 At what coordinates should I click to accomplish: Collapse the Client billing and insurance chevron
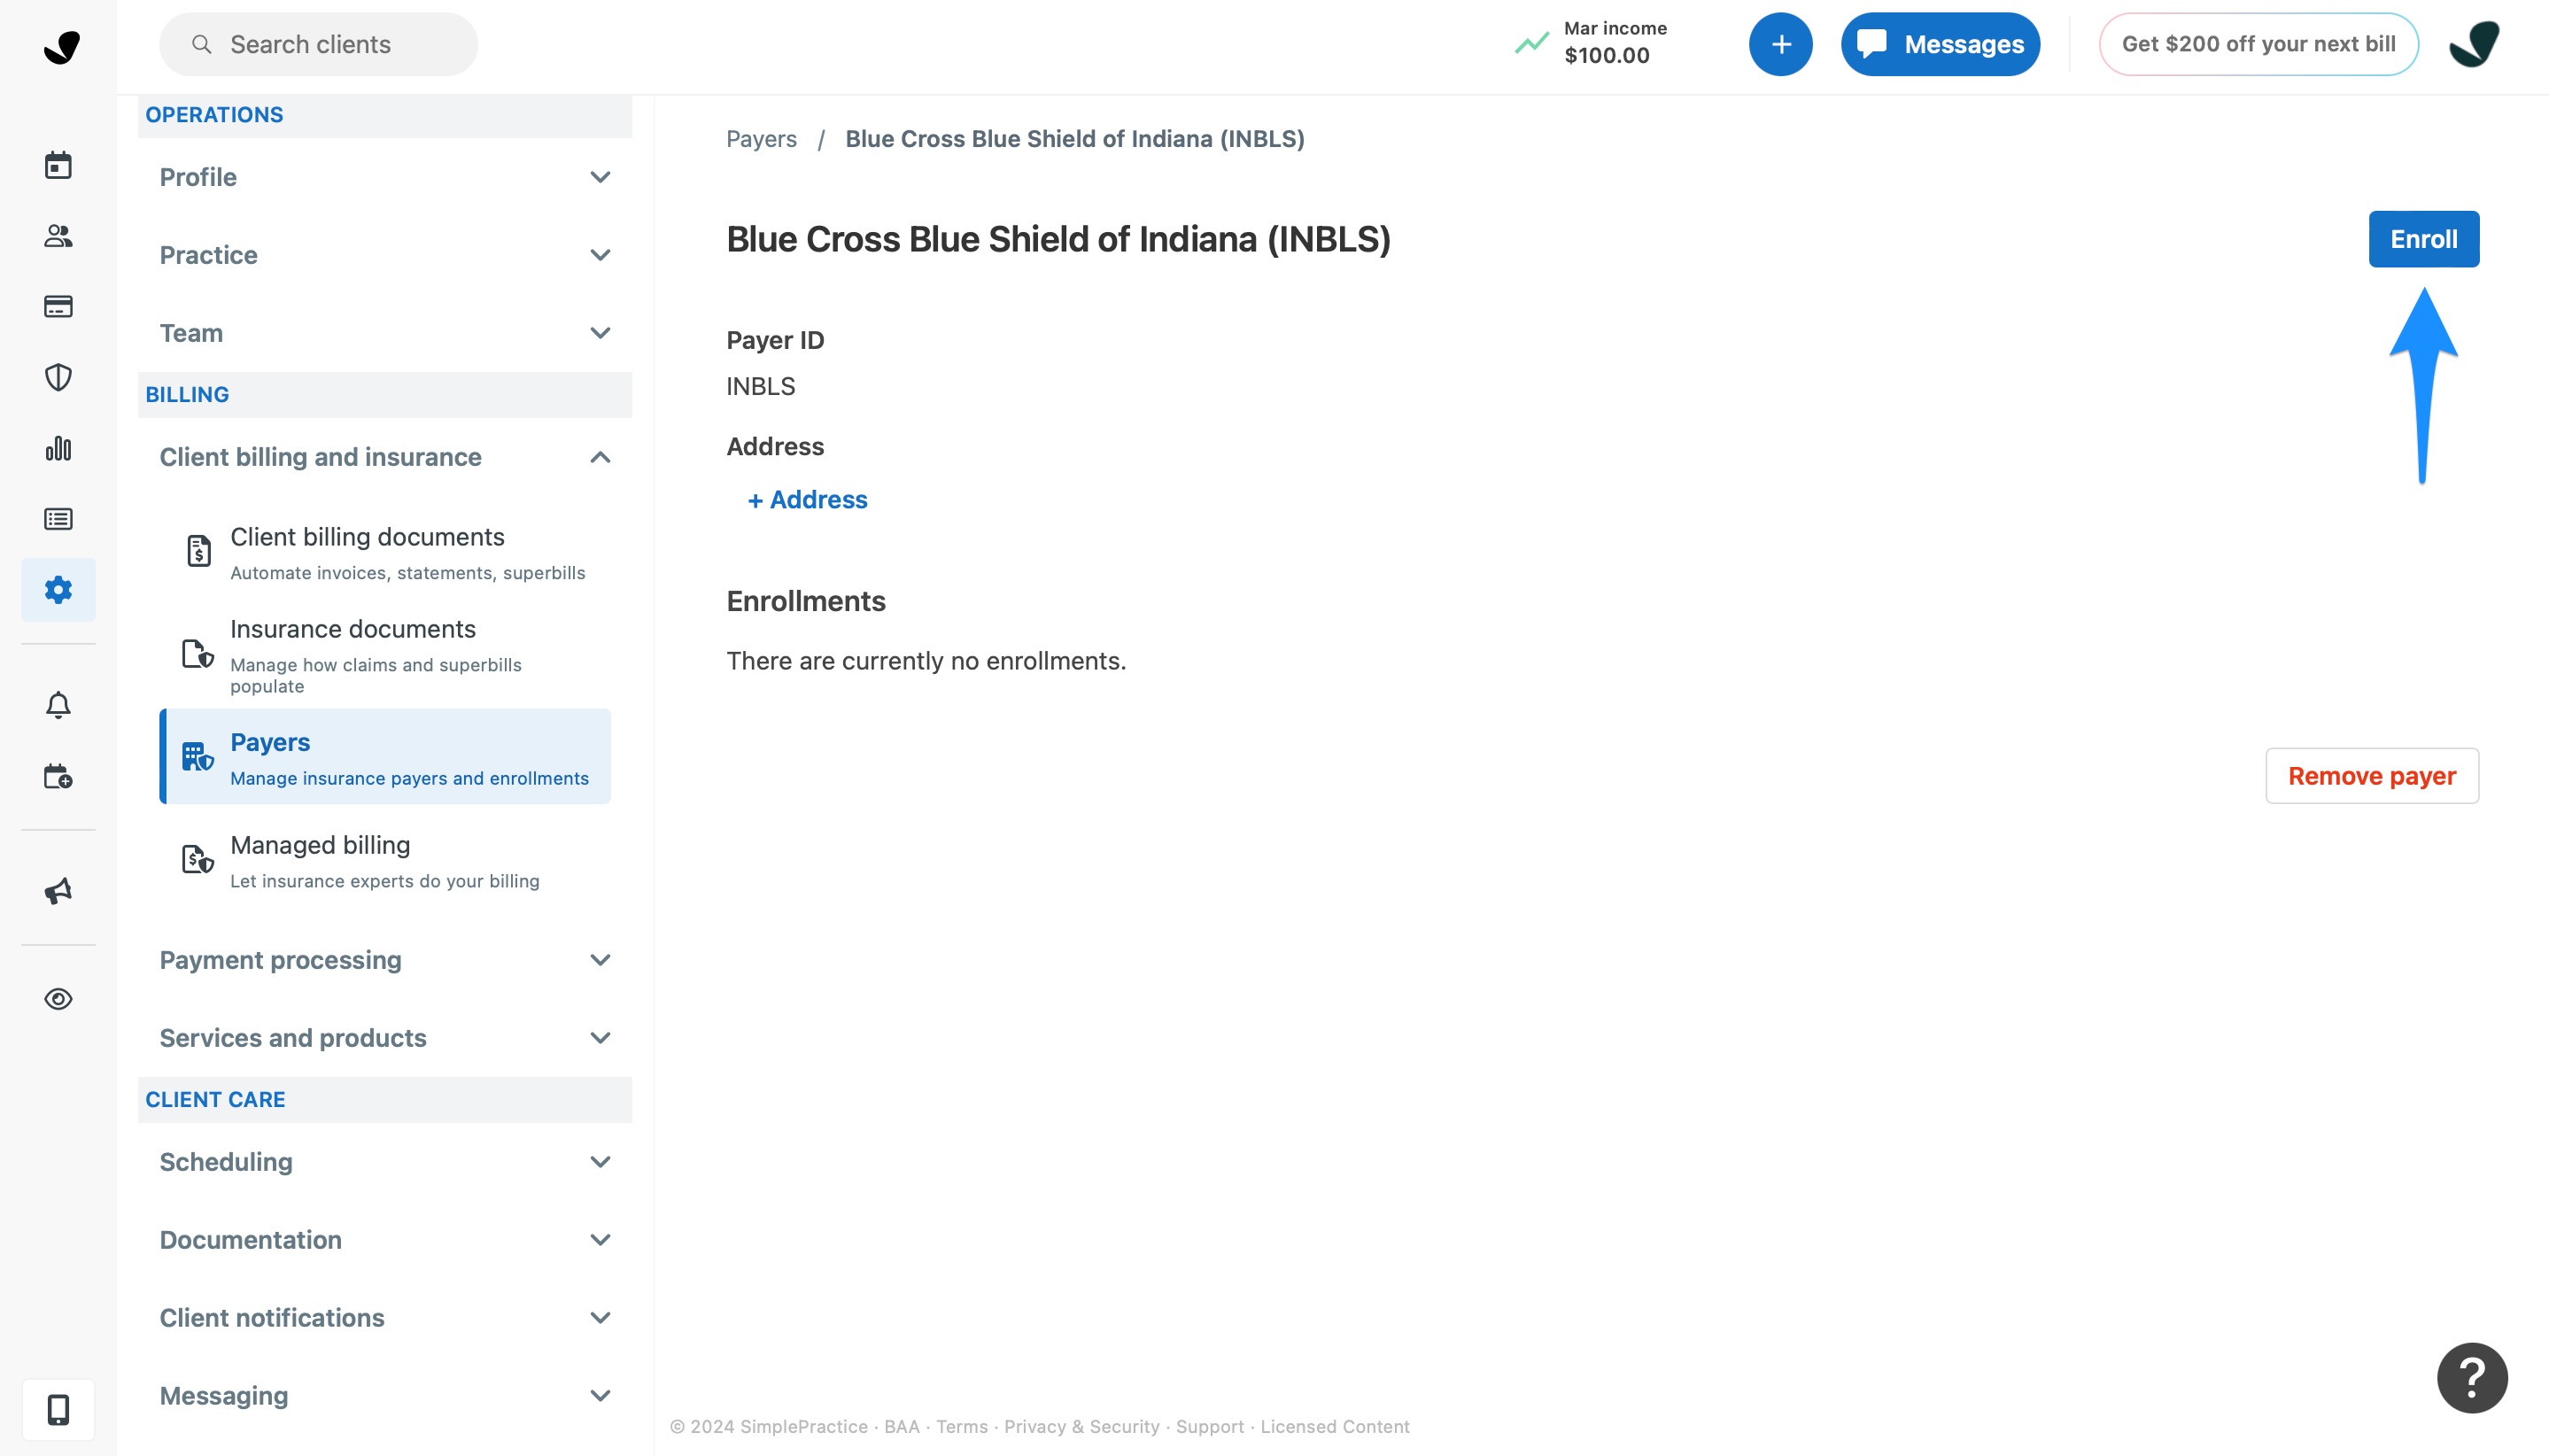(600, 457)
